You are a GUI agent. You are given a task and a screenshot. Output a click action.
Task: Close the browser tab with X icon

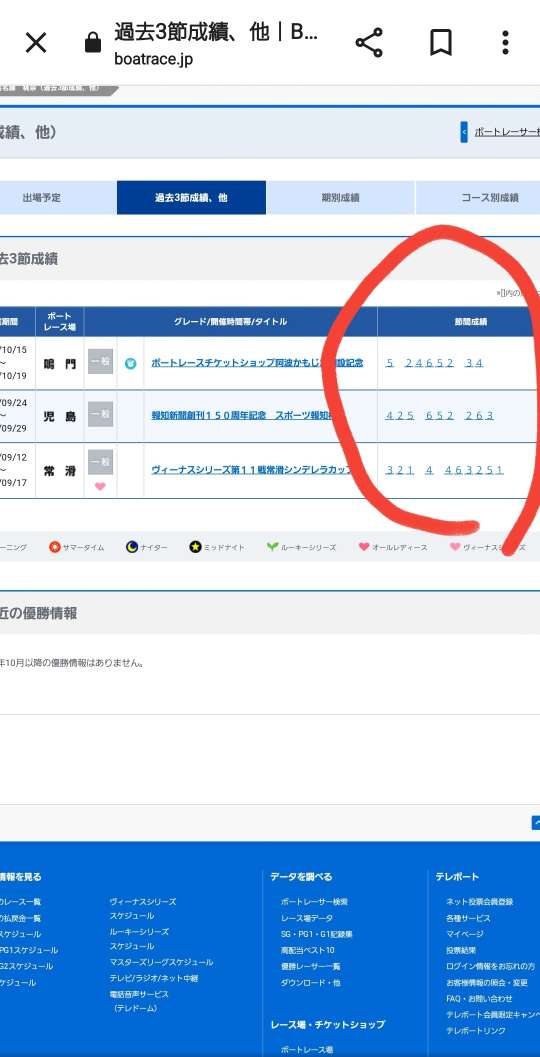point(36,43)
